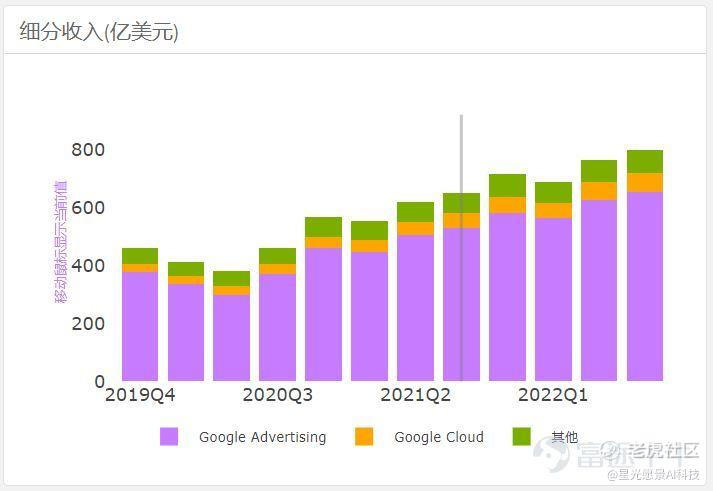Pick the purple segment of 2021Q2 bar
This screenshot has width=713, height=491.
point(415,308)
